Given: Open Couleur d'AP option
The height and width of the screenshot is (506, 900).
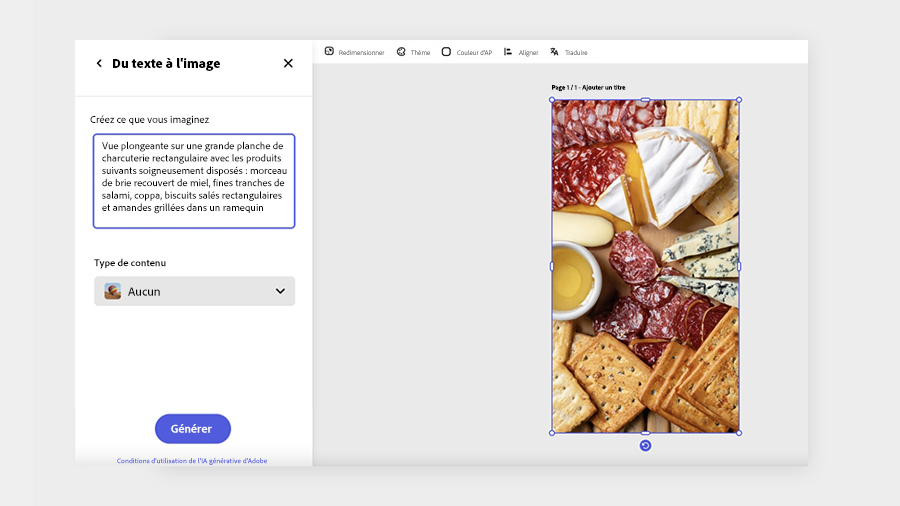Looking at the screenshot, I should point(474,52).
